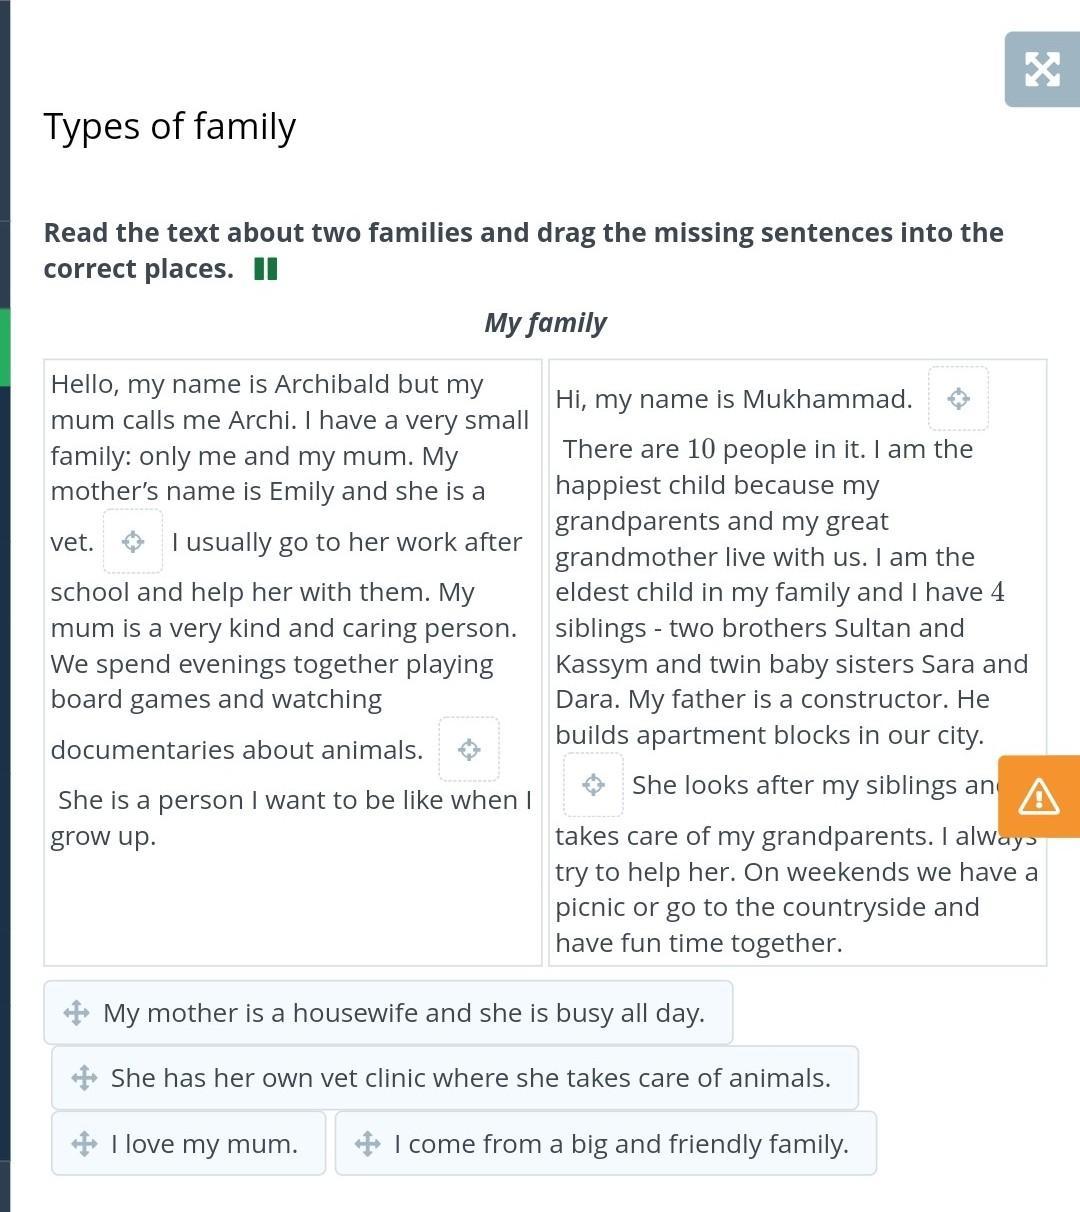
Task: Click the move handle on "I love my mum."
Action: [x=85, y=1144]
